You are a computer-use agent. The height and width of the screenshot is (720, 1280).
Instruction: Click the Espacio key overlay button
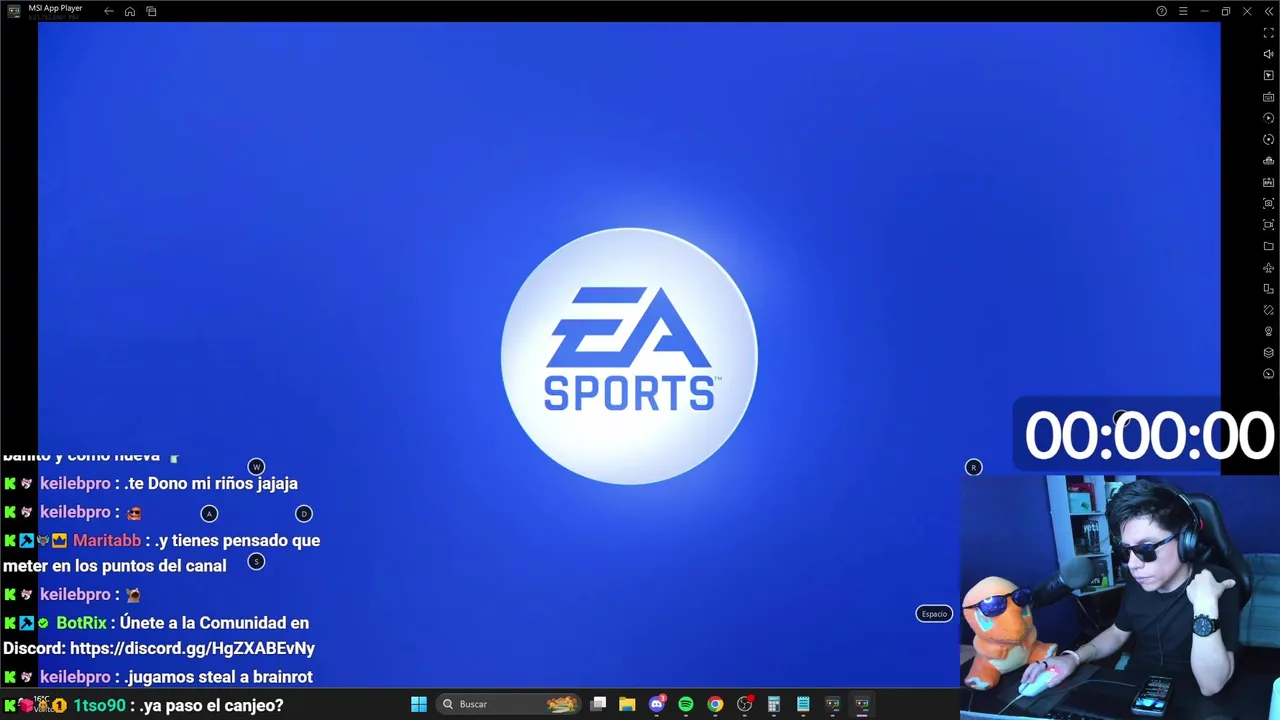[934, 614]
